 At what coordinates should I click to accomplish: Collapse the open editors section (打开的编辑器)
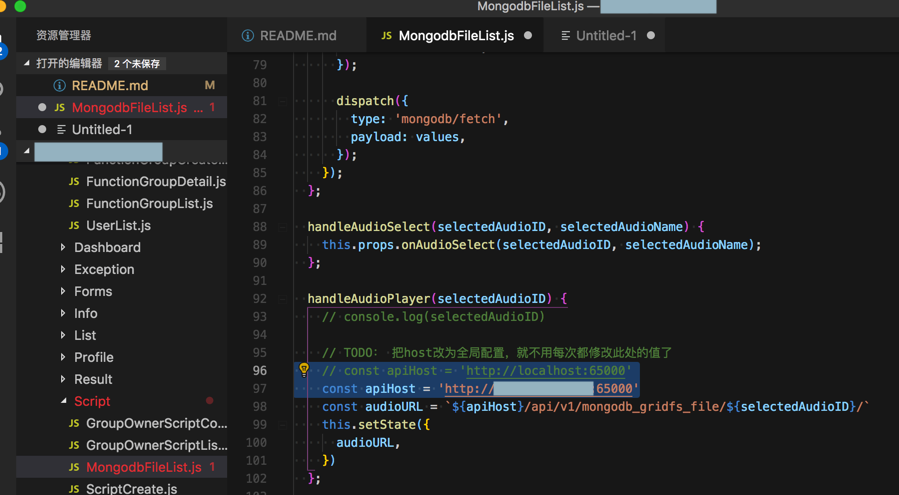27,63
